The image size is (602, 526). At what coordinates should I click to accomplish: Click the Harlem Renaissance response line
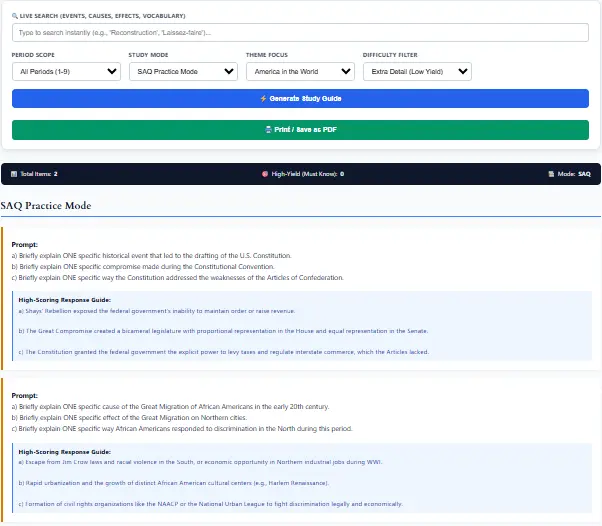point(174,483)
